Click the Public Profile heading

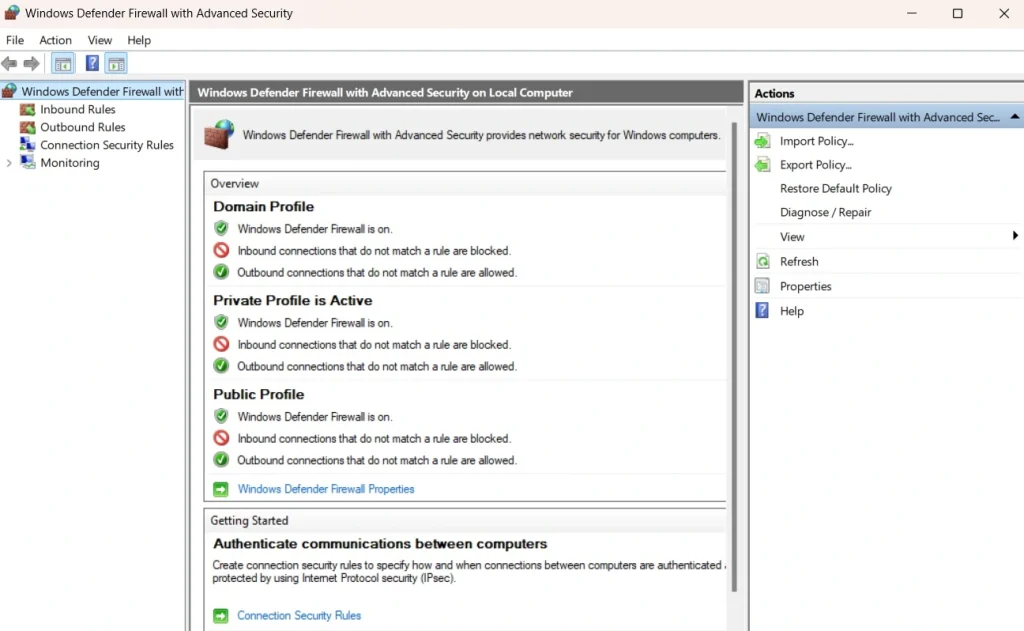click(x=259, y=395)
